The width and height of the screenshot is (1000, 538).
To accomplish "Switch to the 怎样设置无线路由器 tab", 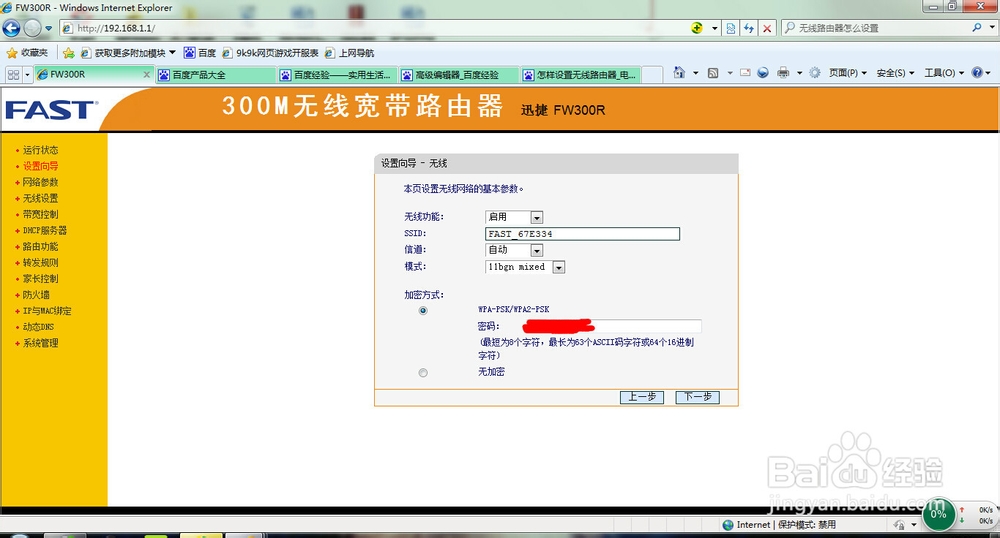I will [580, 75].
